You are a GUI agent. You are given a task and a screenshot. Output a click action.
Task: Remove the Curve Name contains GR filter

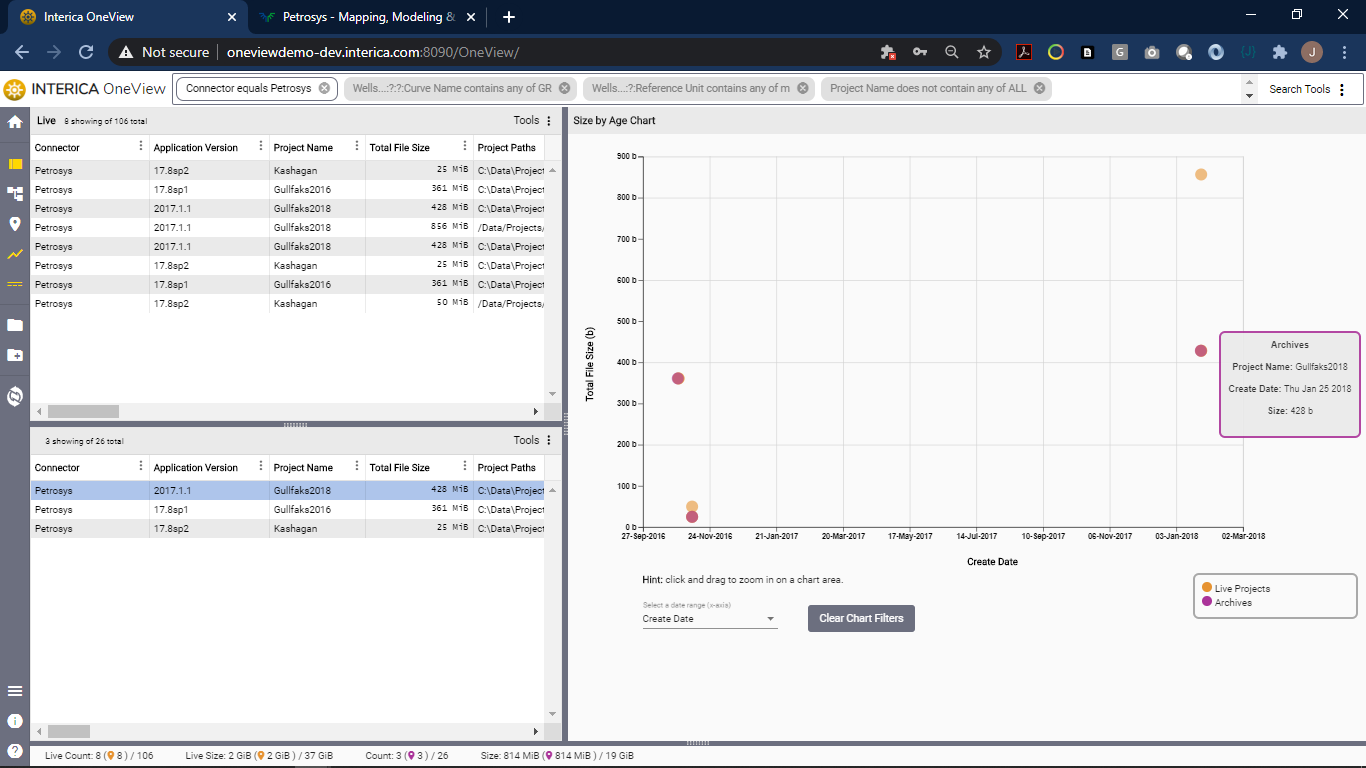(564, 88)
